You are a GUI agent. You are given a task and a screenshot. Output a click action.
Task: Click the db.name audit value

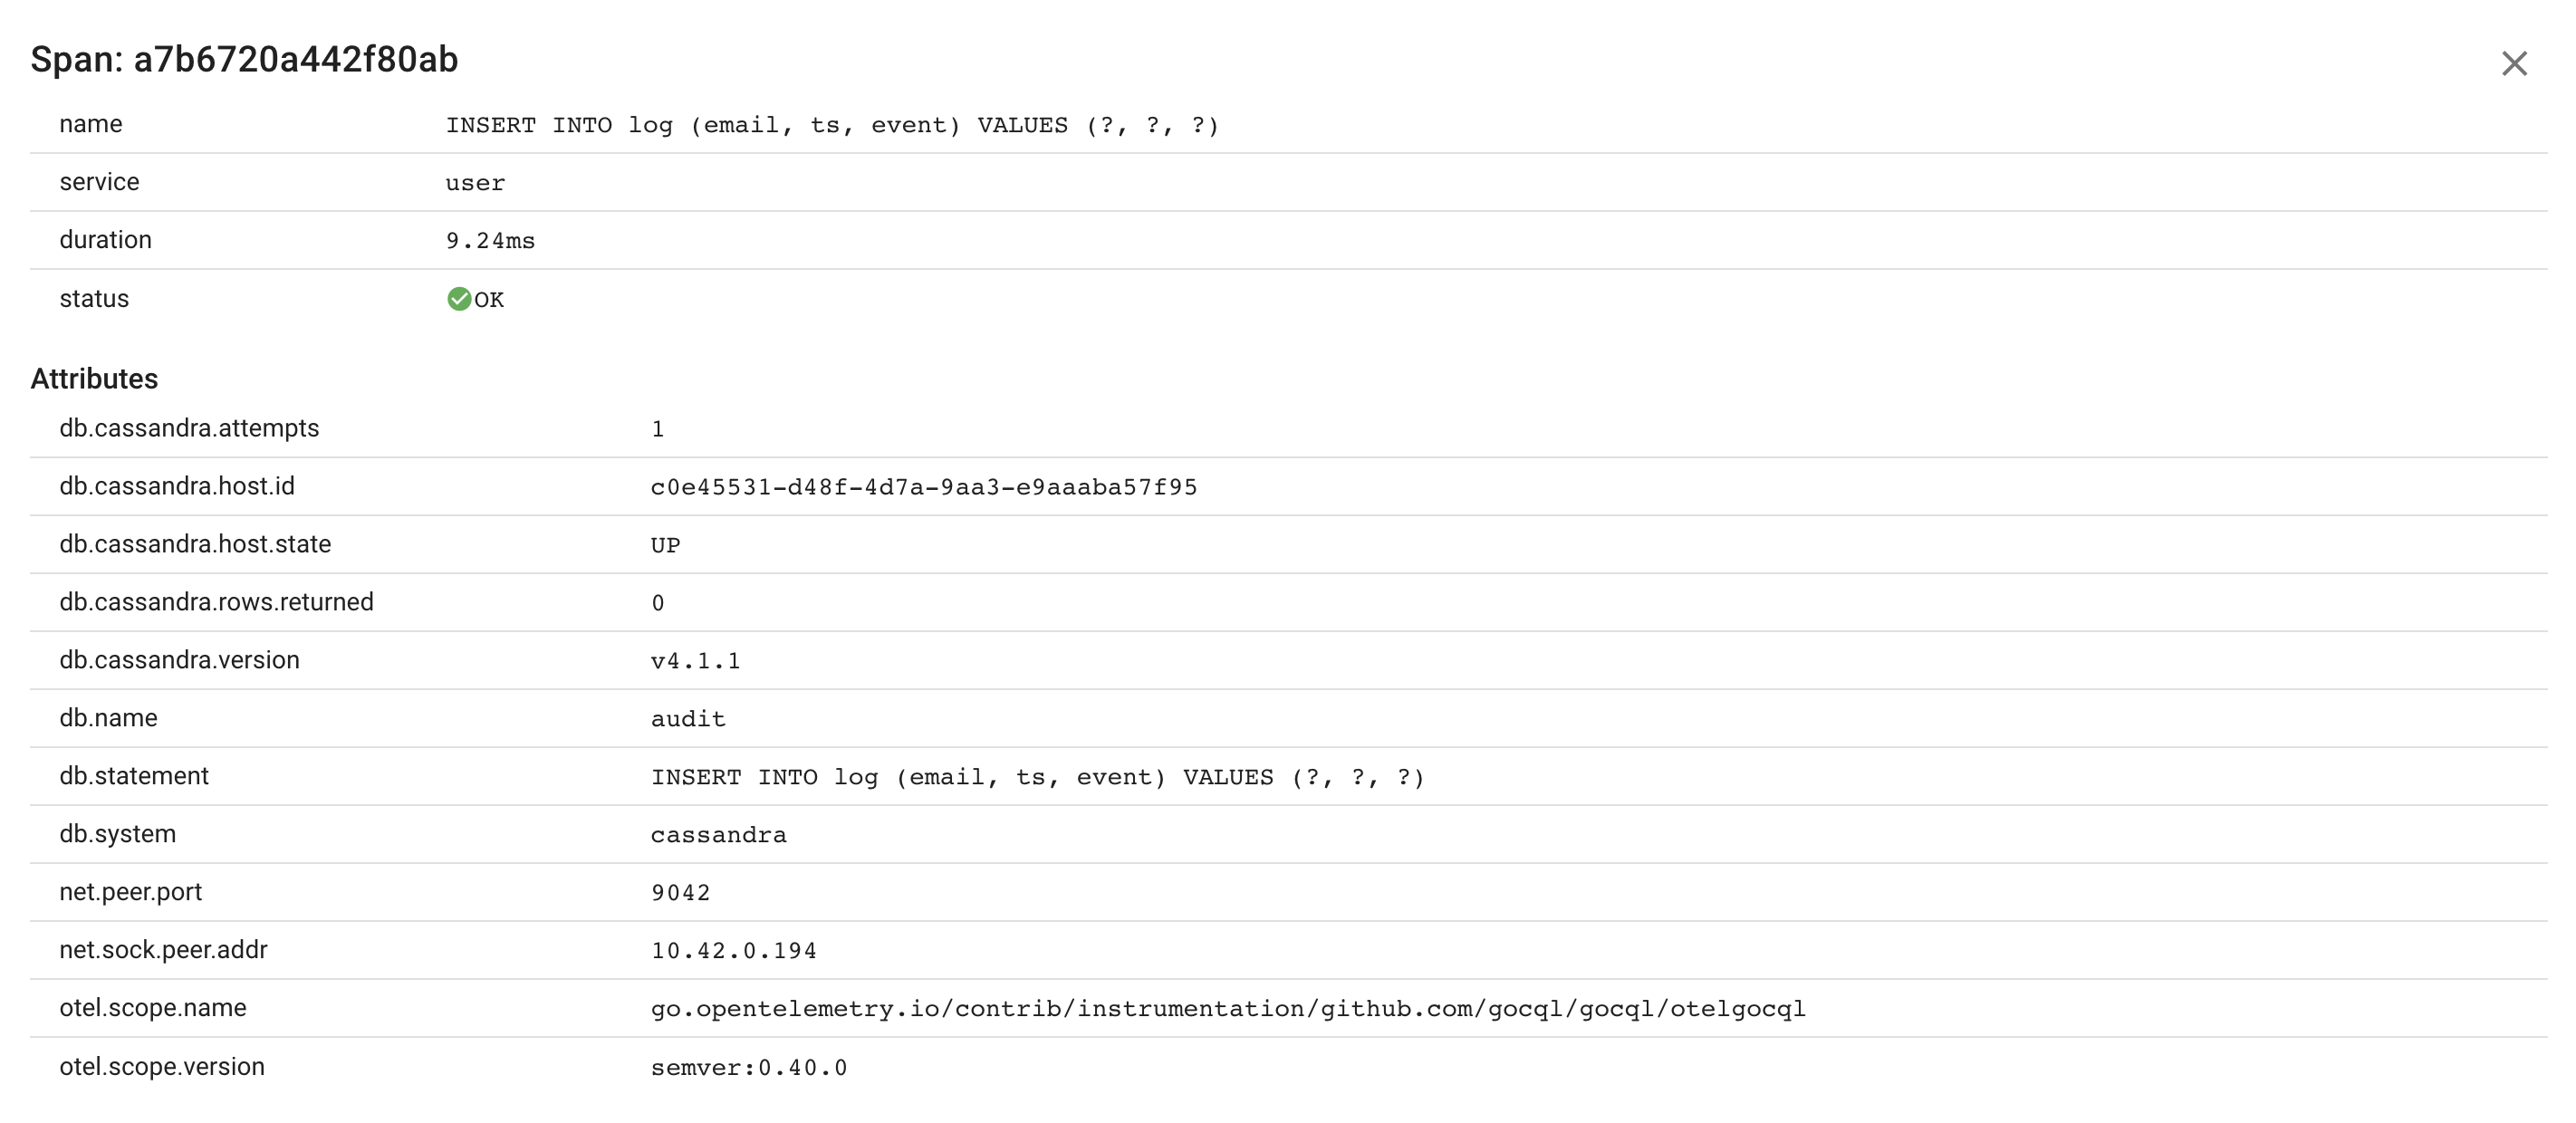[688, 719]
